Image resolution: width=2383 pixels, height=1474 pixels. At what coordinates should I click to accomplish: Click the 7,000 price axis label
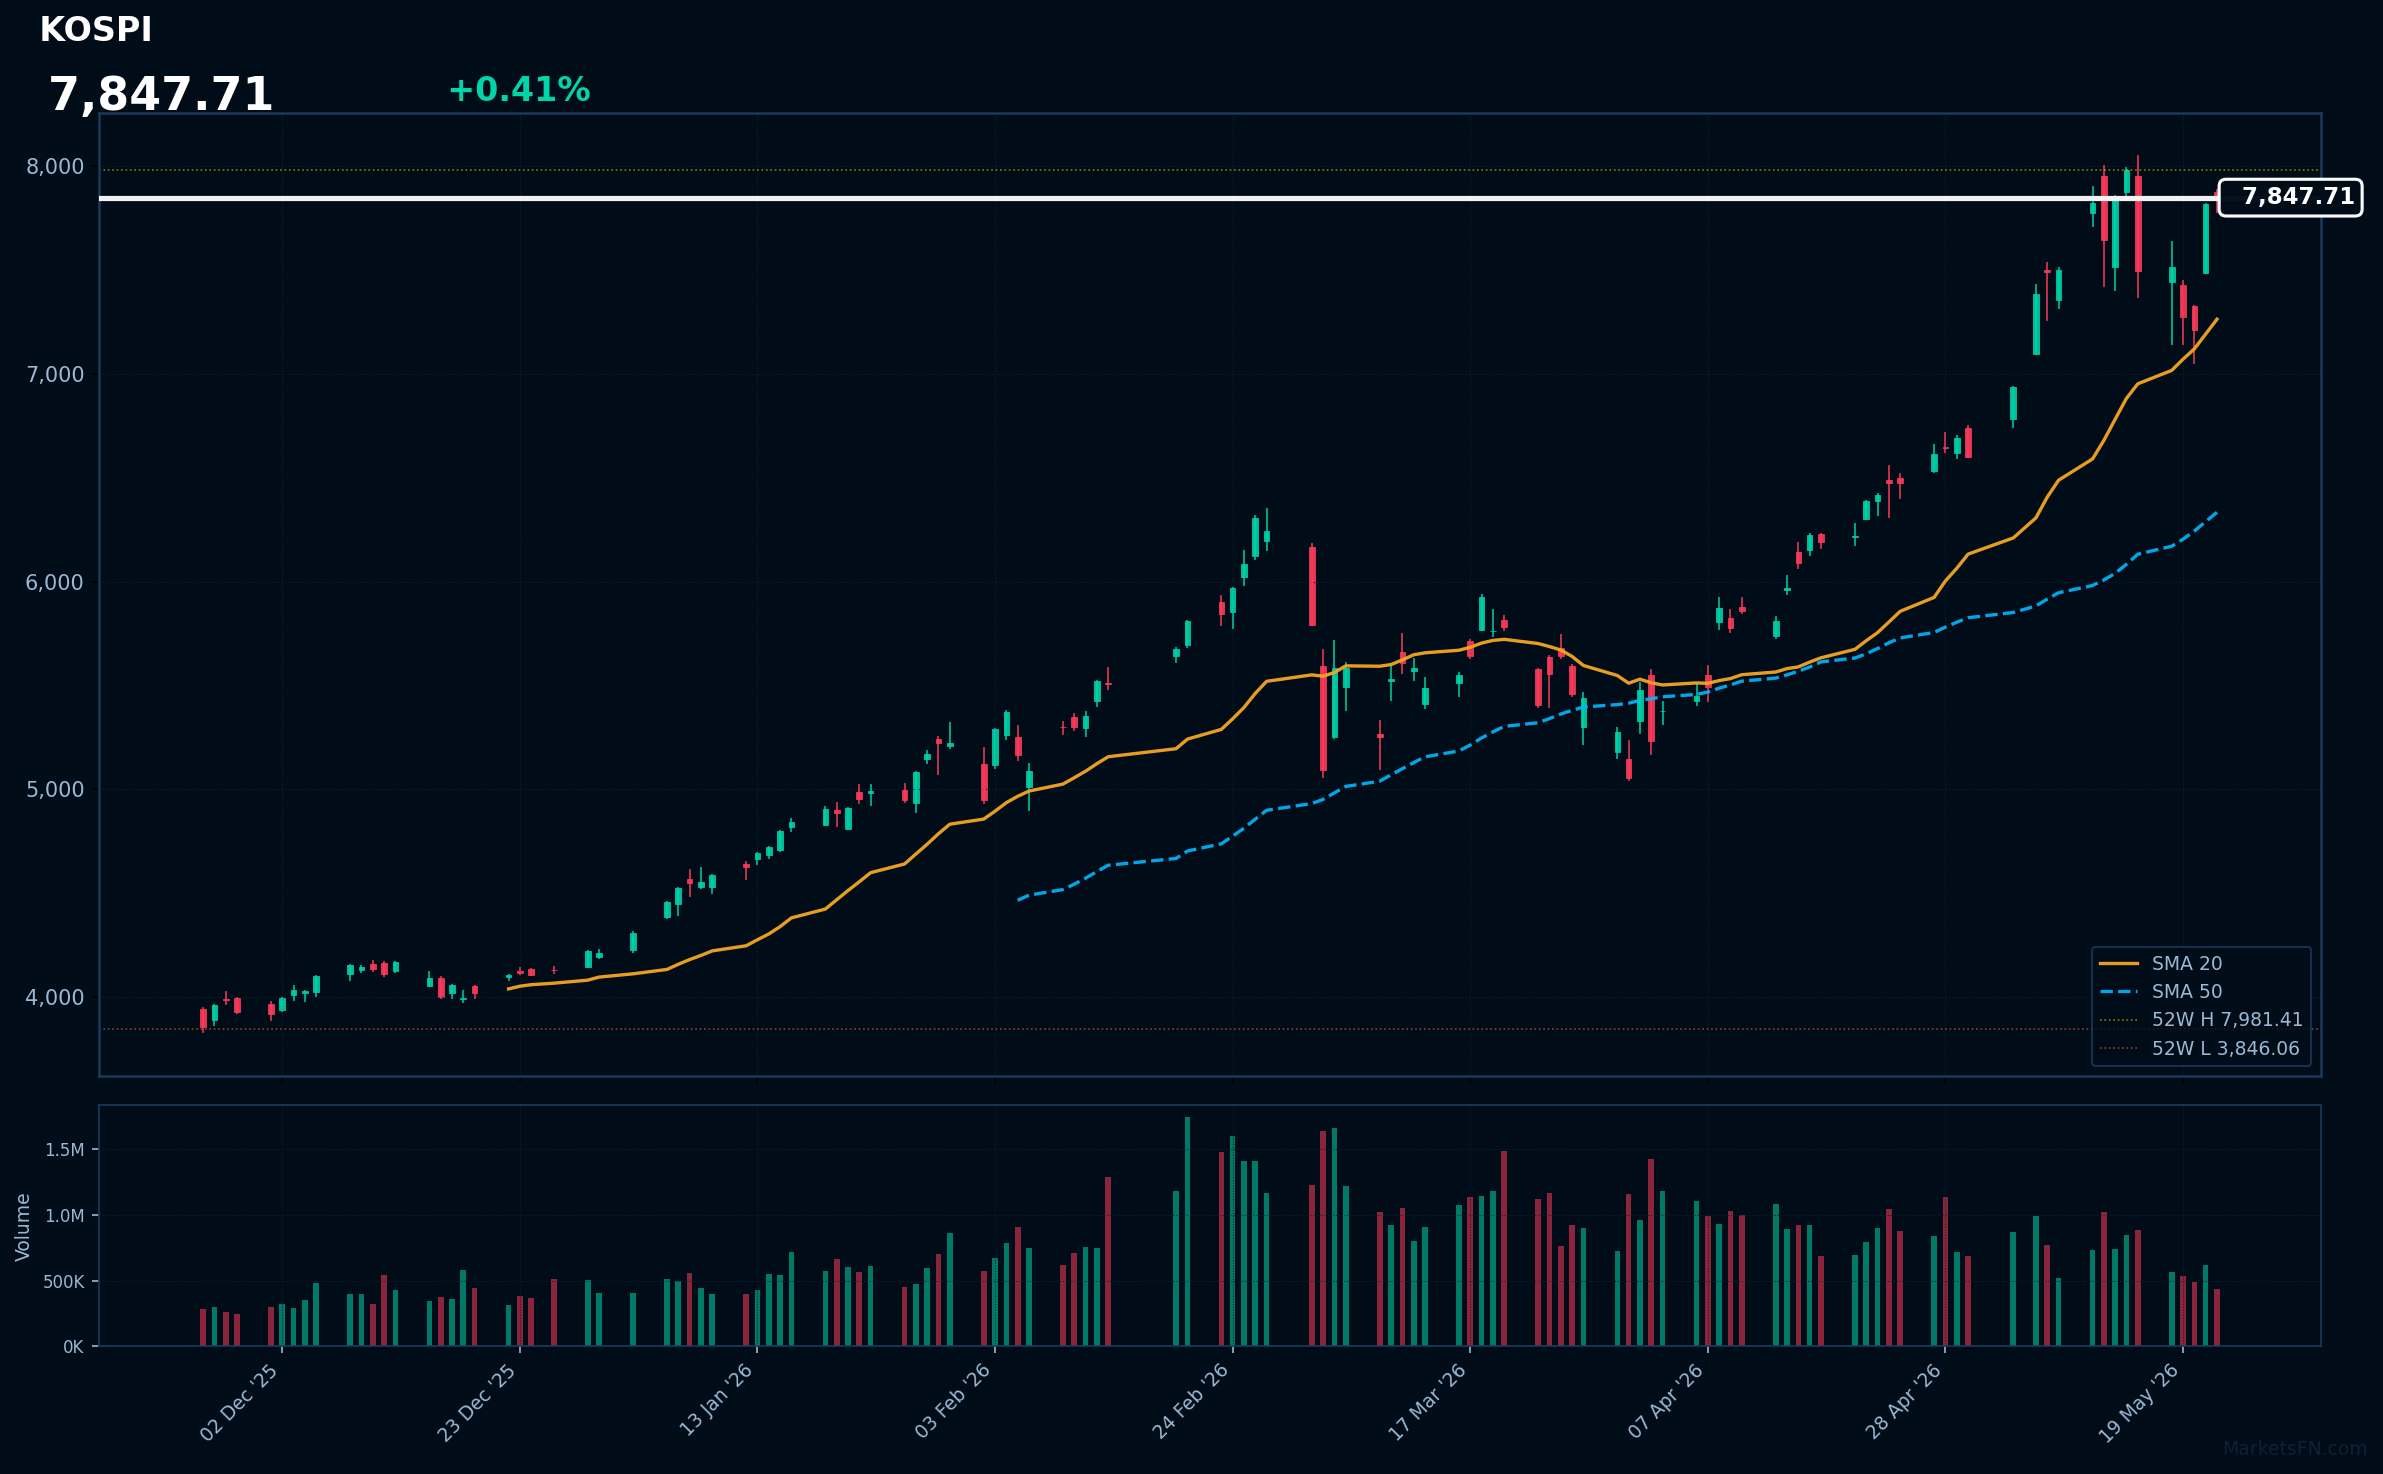[55, 375]
